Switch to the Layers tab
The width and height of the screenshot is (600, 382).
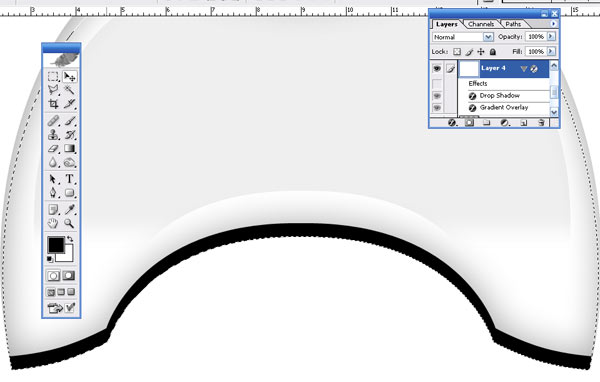(447, 24)
